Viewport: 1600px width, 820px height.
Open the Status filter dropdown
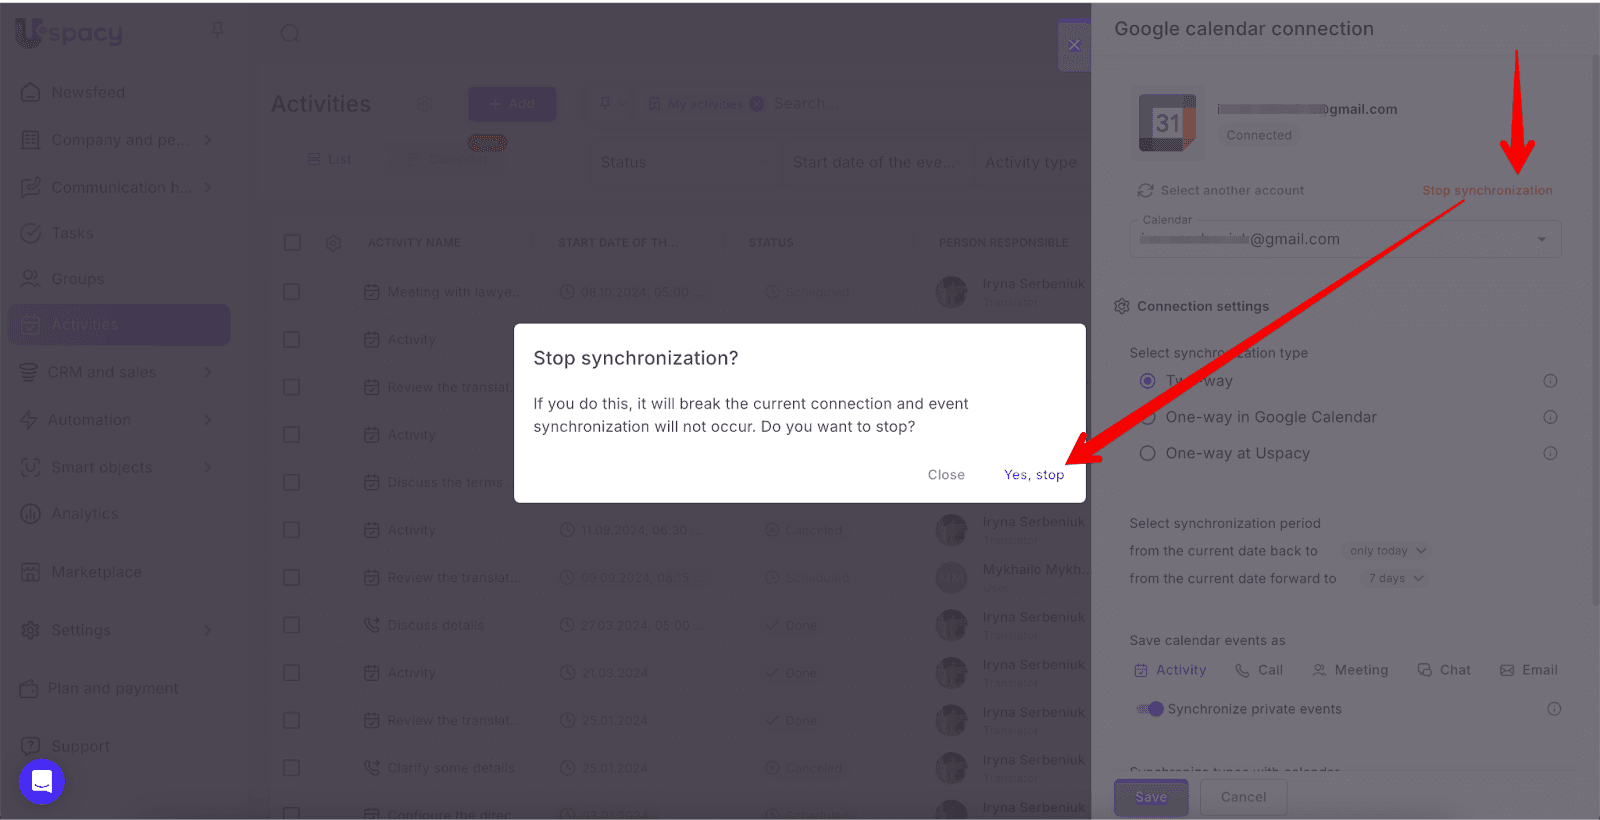(x=684, y=162)
